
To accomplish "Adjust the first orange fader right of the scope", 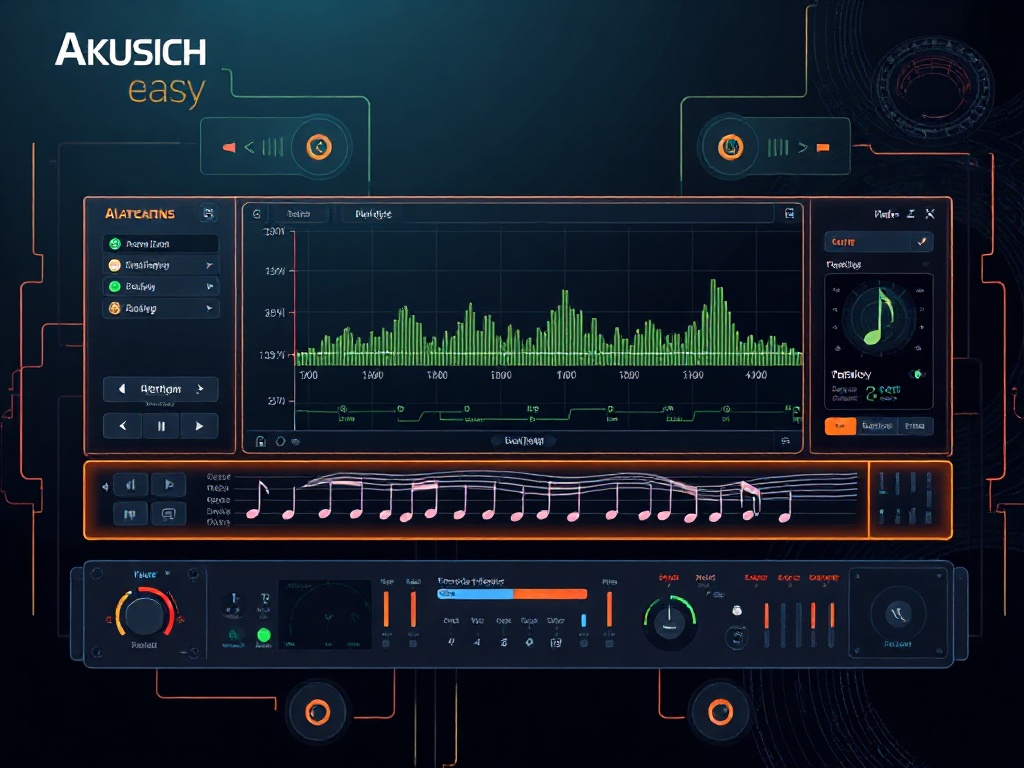I will [x=386, y=610].
